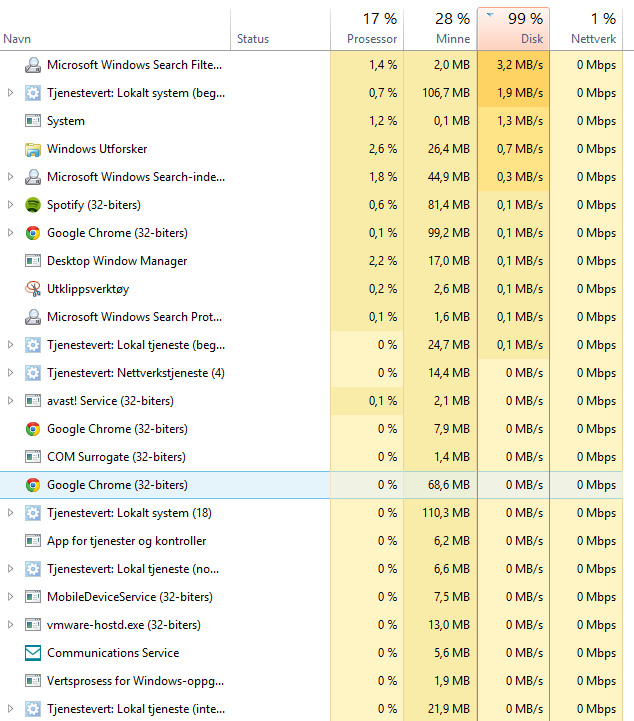Click the App for tjenester og kontroller icon
Viewport: 634px width, 721px height.
click(33, 541)
